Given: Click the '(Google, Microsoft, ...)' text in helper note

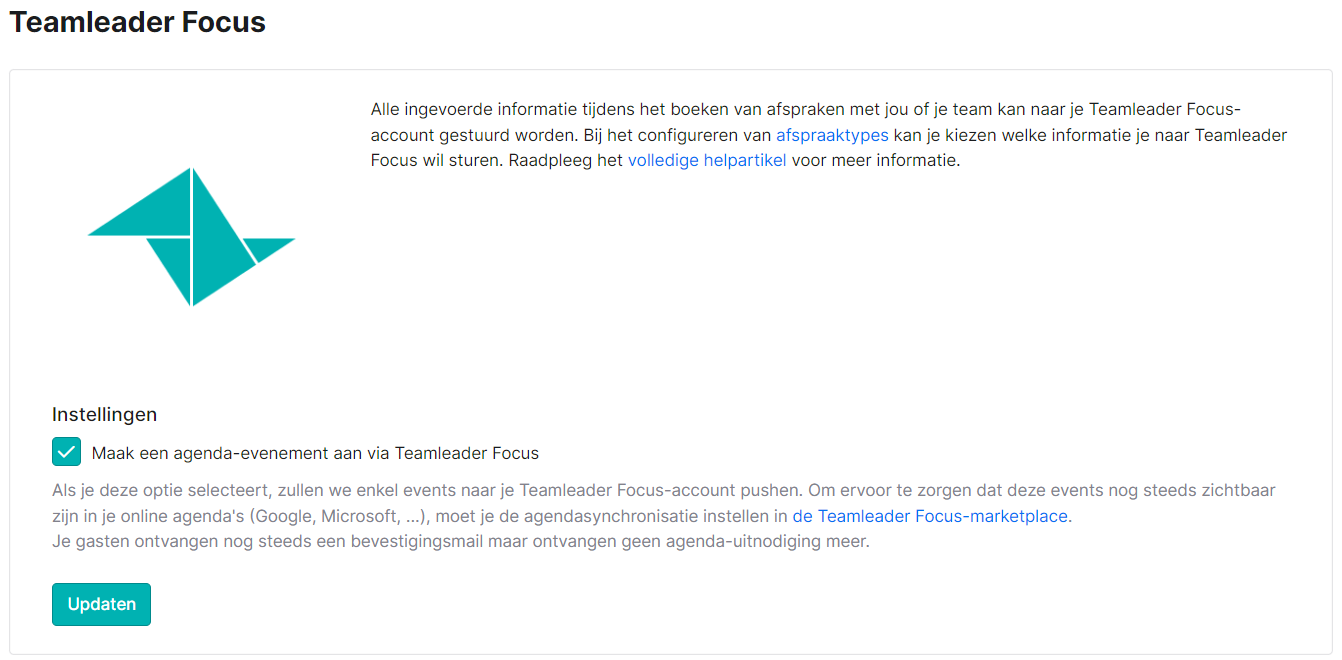Looking at the screenshot, I should coord(340,517).
